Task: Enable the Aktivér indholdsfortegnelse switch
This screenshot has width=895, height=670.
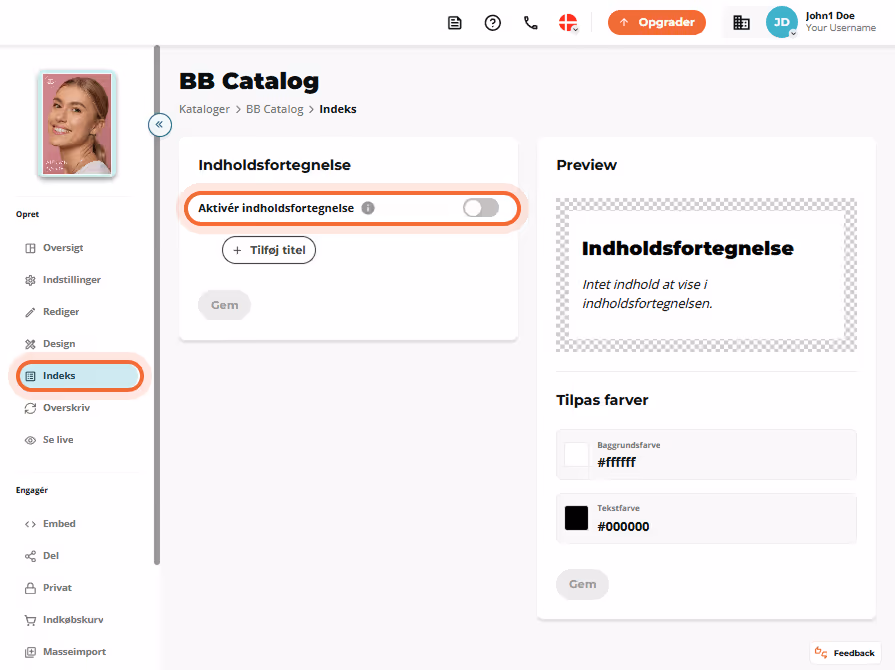Action: click(x=481, y=208)
